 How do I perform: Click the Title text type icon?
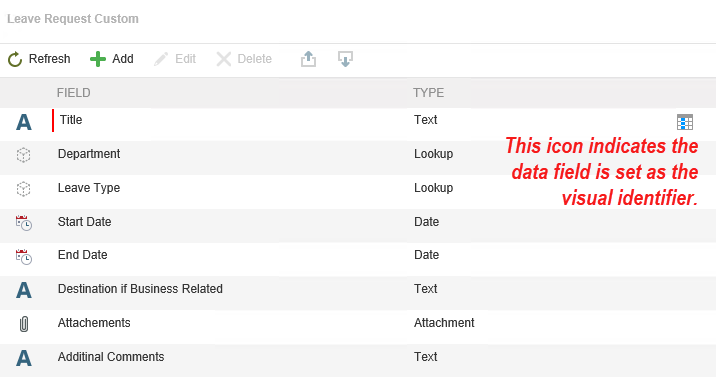[x=24, y=122]
